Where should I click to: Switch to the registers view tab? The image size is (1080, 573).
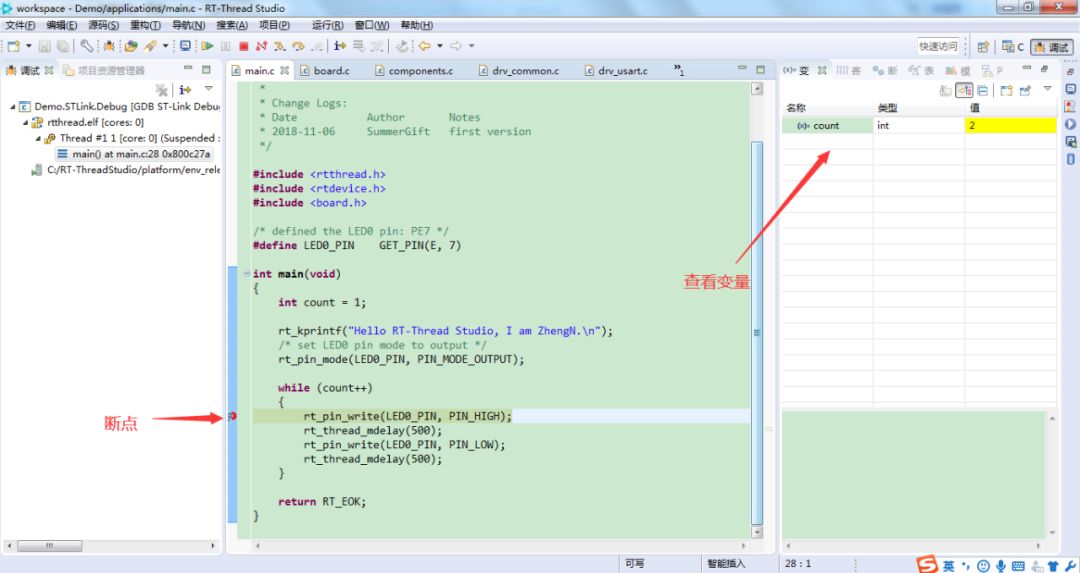point(849,70)
